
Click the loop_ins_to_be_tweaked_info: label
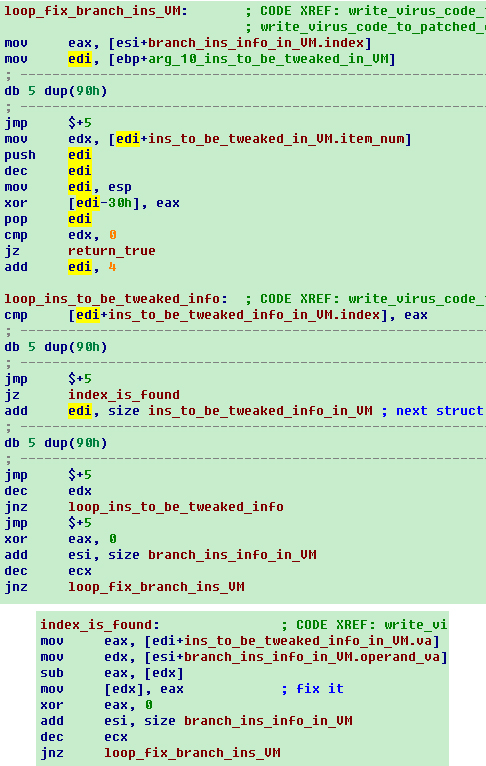[x=116, y=299]
